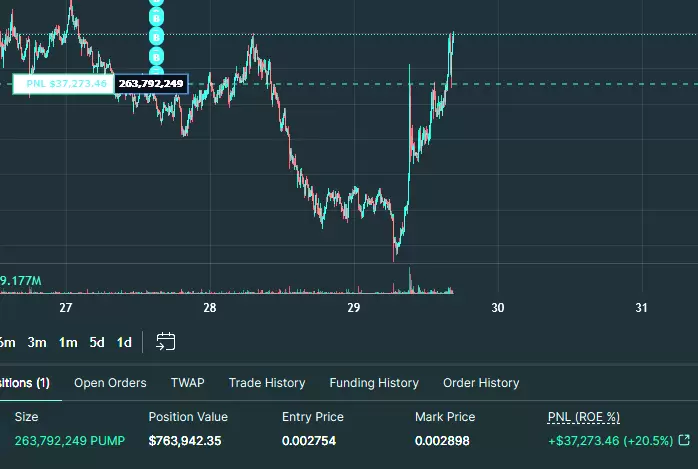This screenshot has width=698, height=469.
Task: Click the topmost B buy marker on chart
Action: pyautogui.click(x=156, y=2)
